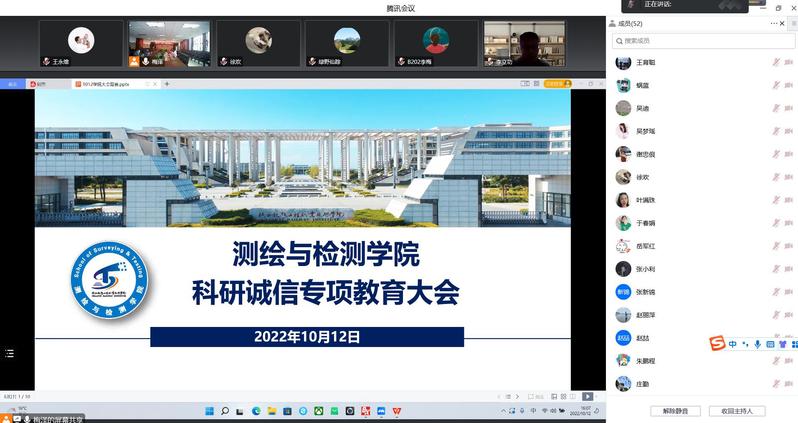This screenshot has width=798, height=423.
Task: Click the member list vertical scrollbar
Action: coord(795,150)
